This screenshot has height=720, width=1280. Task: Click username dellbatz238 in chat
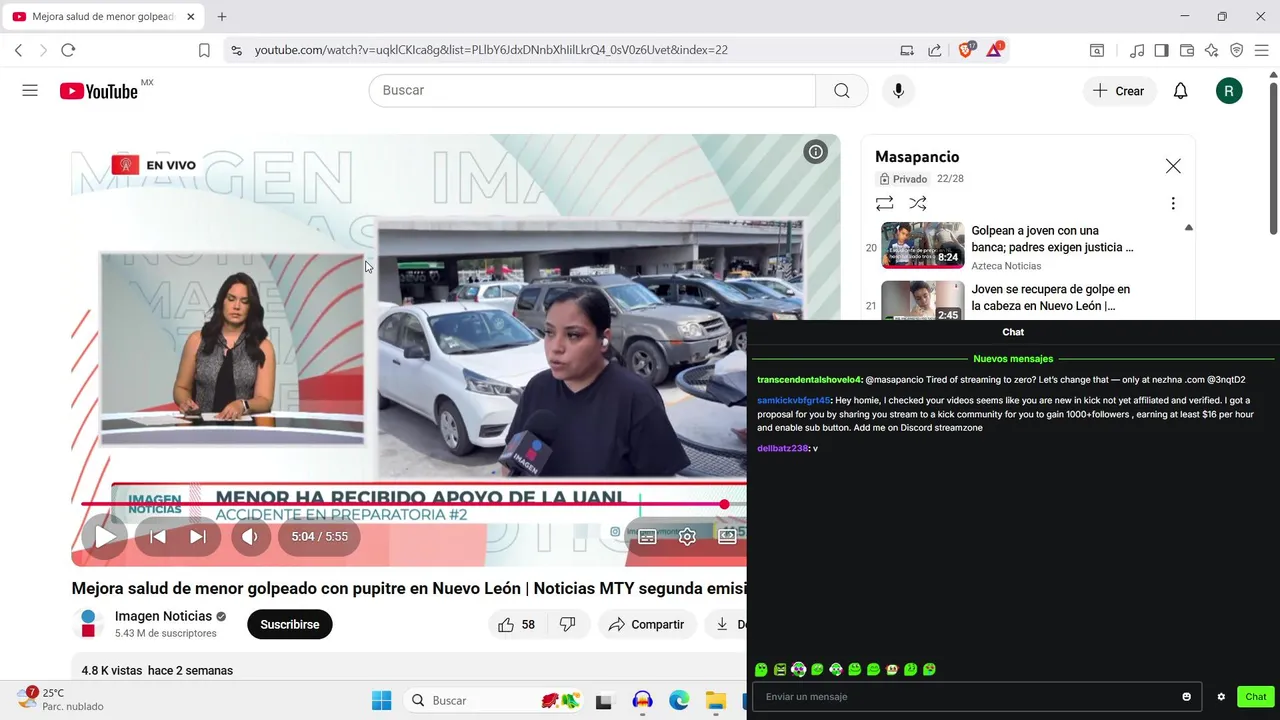point(783,449)
